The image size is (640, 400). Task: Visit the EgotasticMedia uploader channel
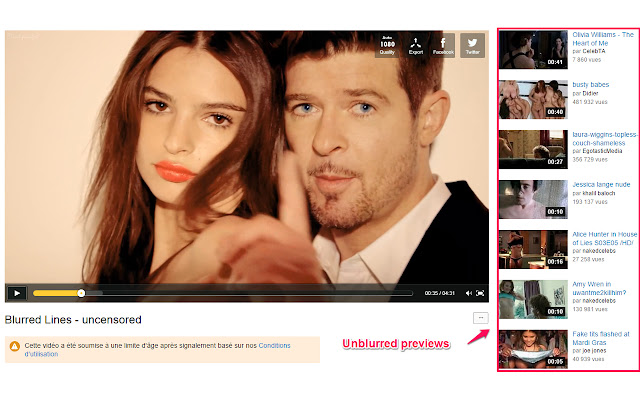pos(602,151)
